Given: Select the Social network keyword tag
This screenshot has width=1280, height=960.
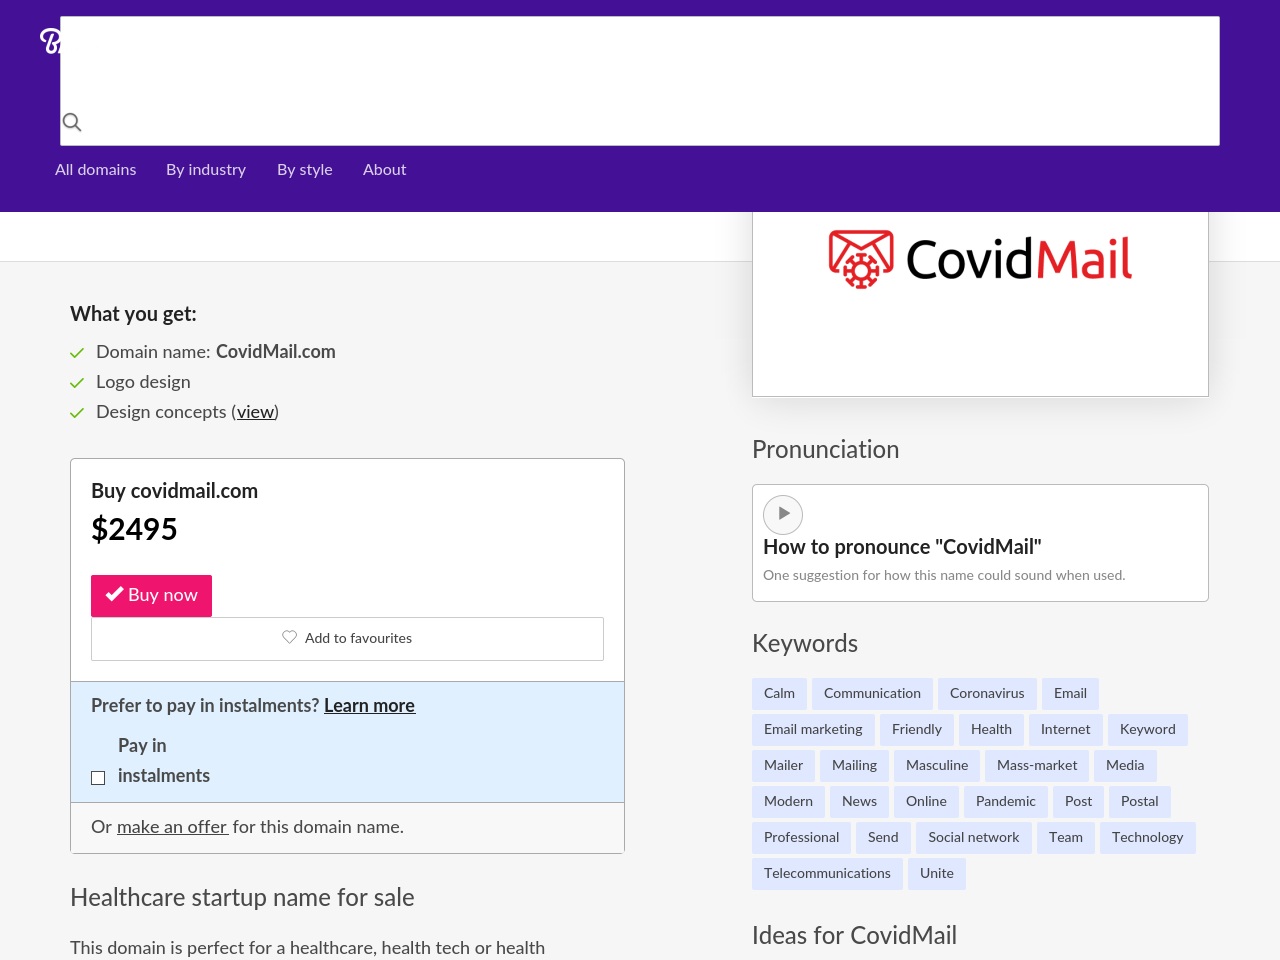Looking at the screenshot, I should pos(974,838).
